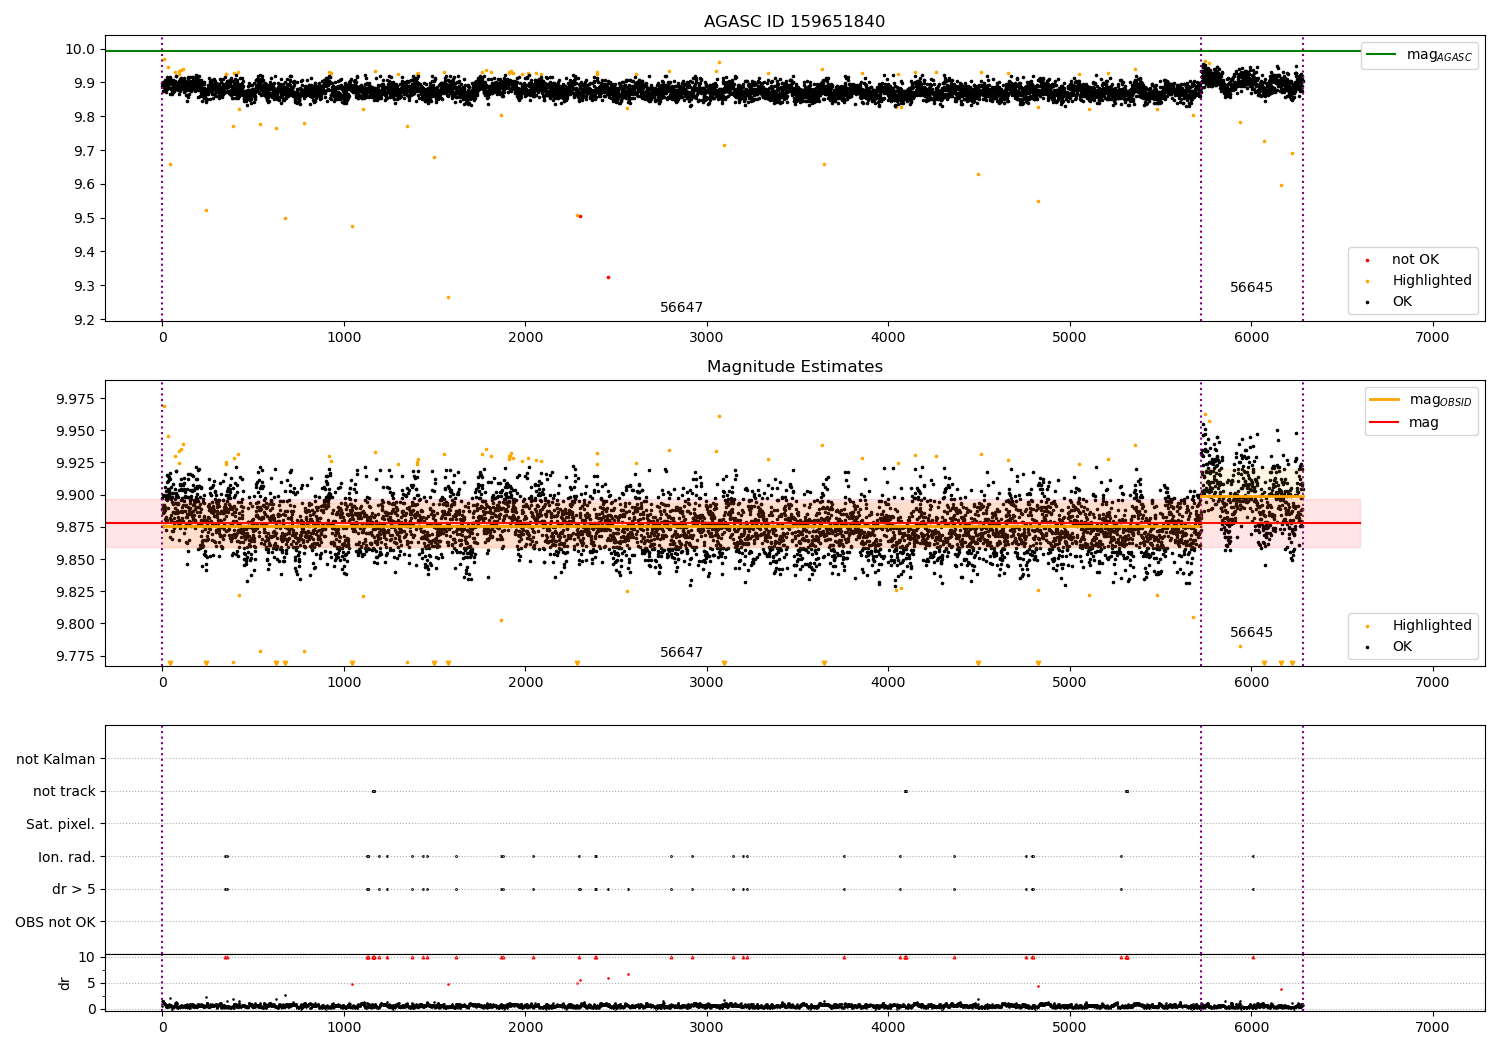The image size is (1500, 1050).
Task: Click x-axis tick "2000" under the bottom plot
Action: 526,1027
